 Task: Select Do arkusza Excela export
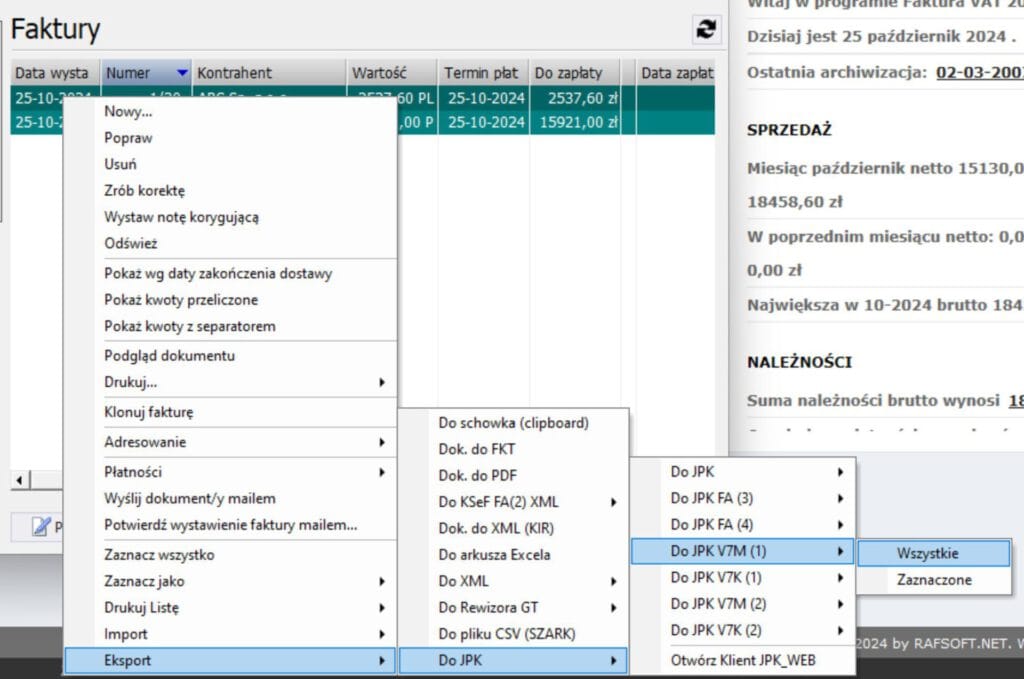coord(494,555)
